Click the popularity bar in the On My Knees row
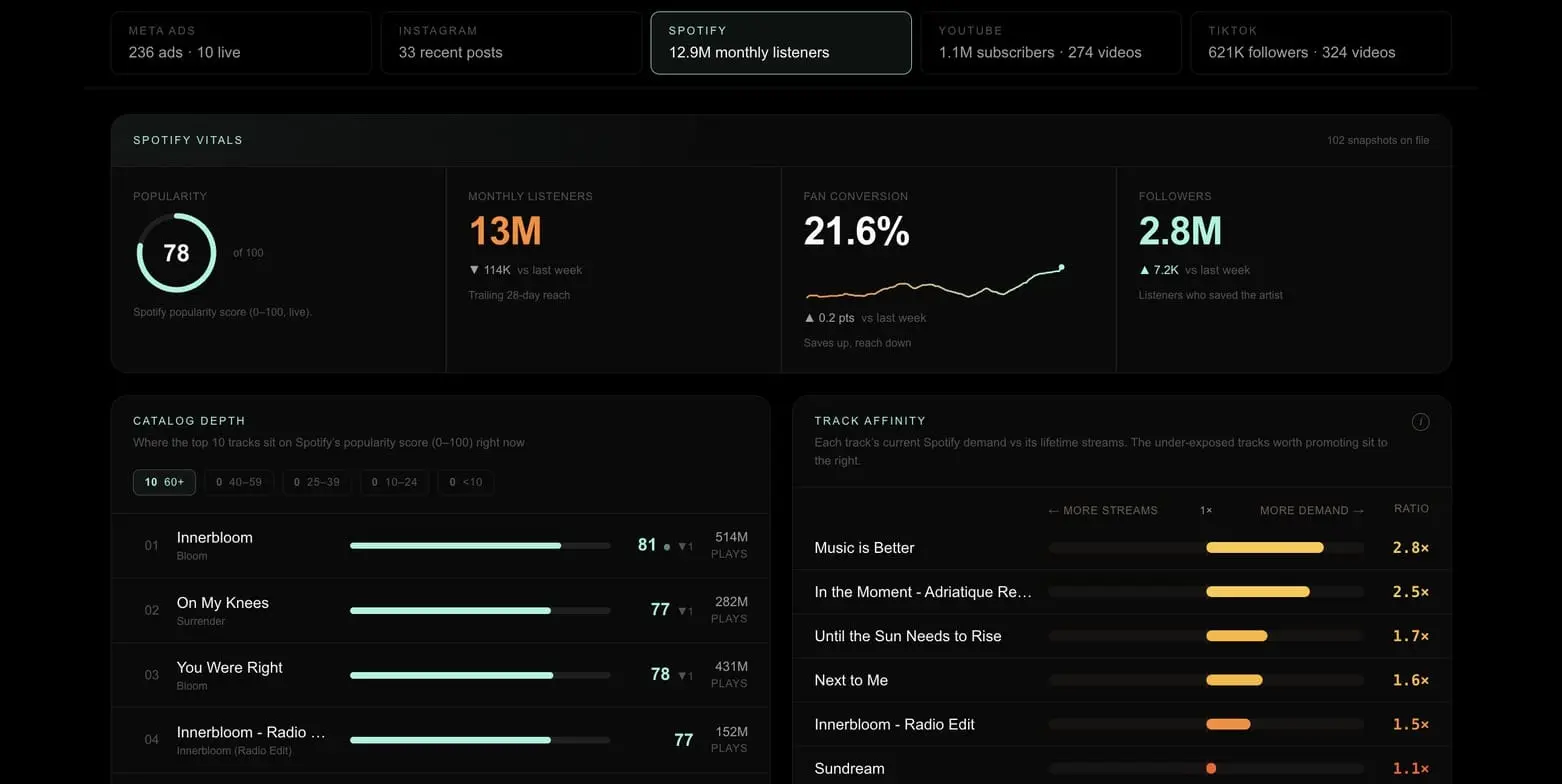This screenshot has height=784, width=1562. (x=480, y=610)
